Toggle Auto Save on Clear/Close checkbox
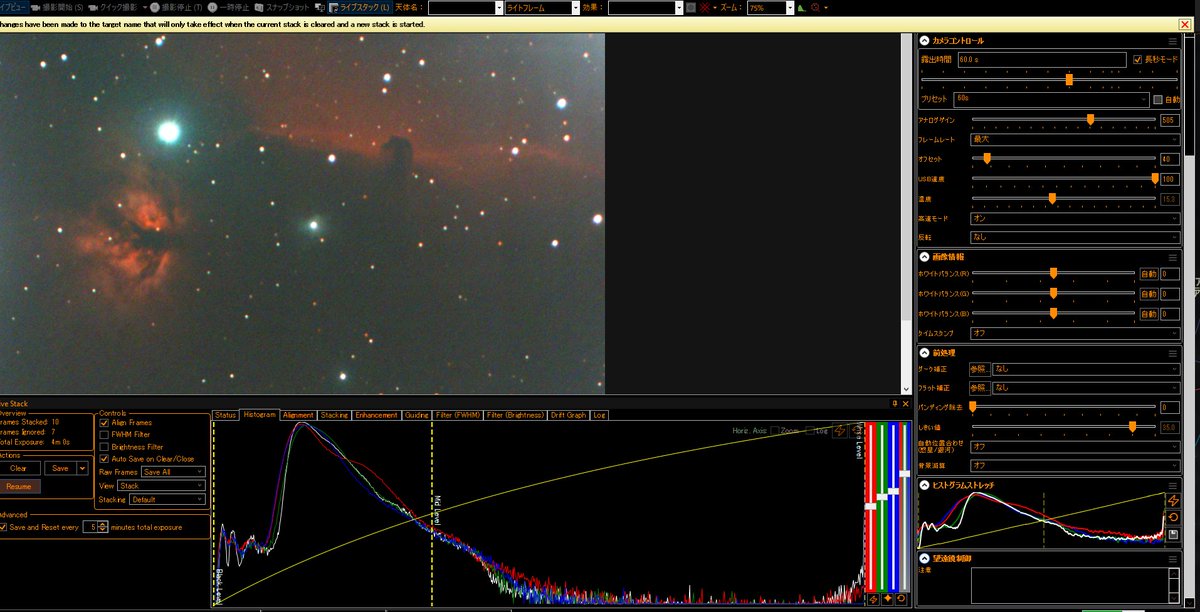Viewport: 1200px width, 612px height. pos(104,459)
